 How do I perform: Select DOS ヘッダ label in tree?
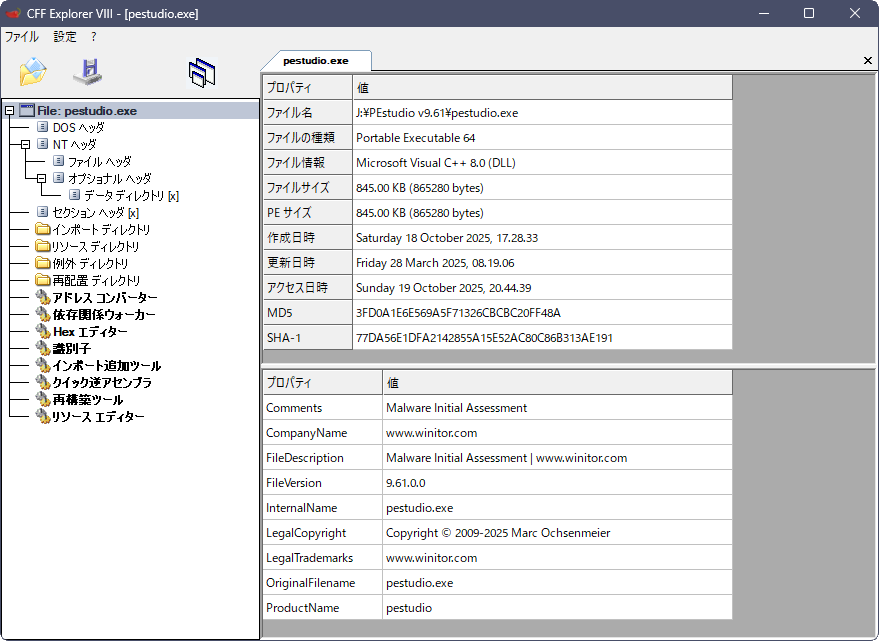[x=78, y=128]
